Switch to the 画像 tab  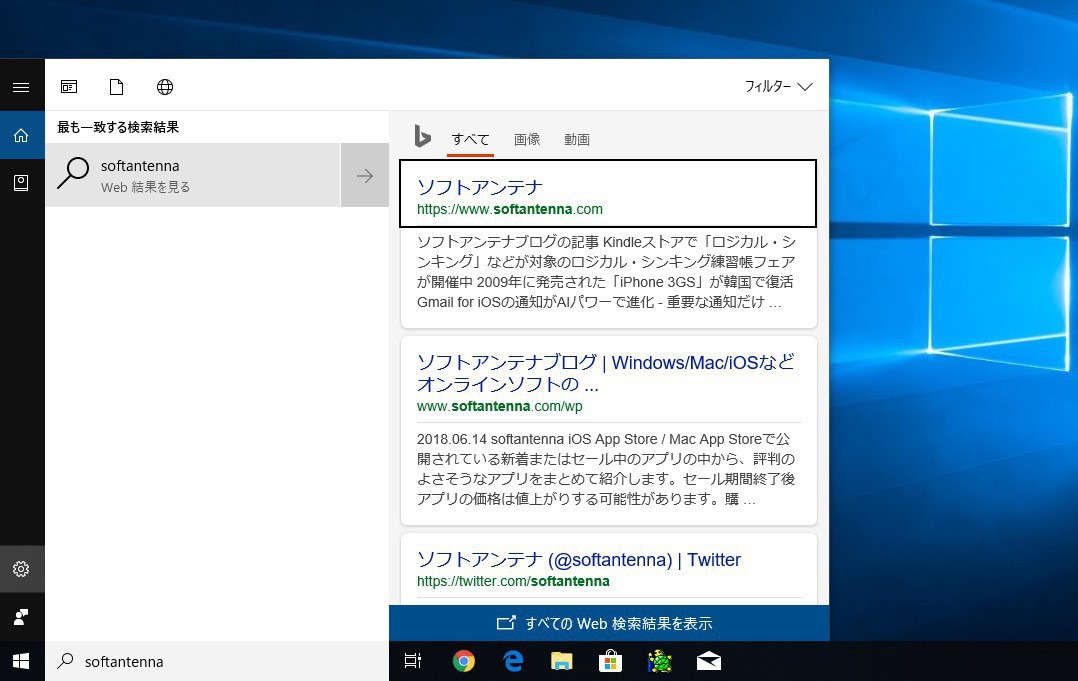coord(527,139)
